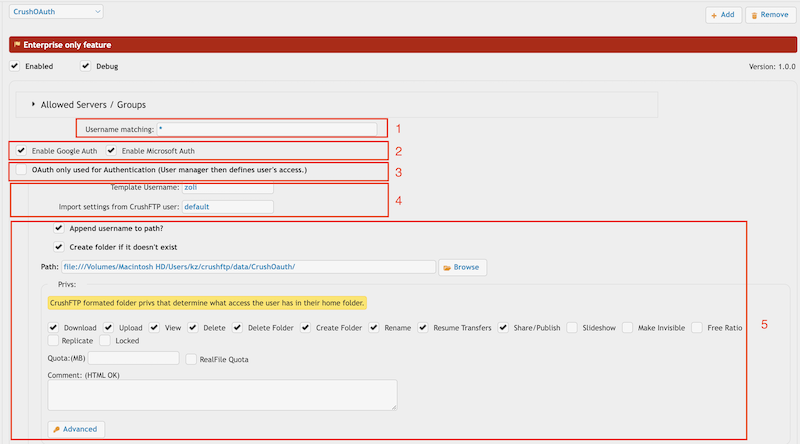Enable RealFile Quota checkbox
Image resolution: width=800 pixels, height=444 pixels.
tap(191, 359)
